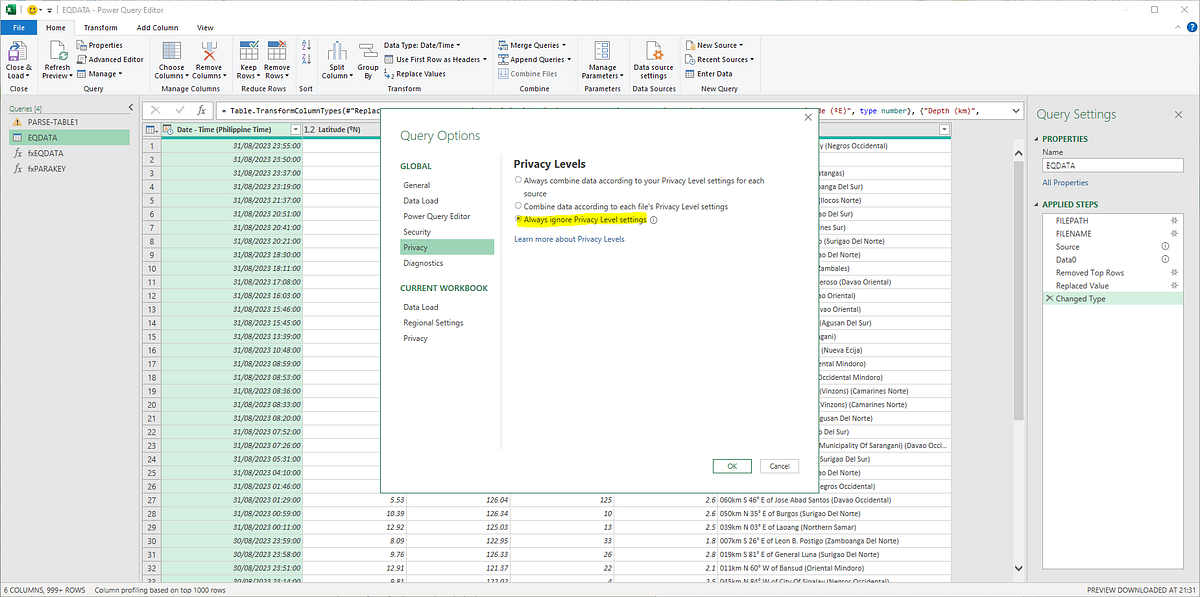Collapse the APPLIED STEPS section
The image size is (1200, 597).
click(x=1037, y=204)
